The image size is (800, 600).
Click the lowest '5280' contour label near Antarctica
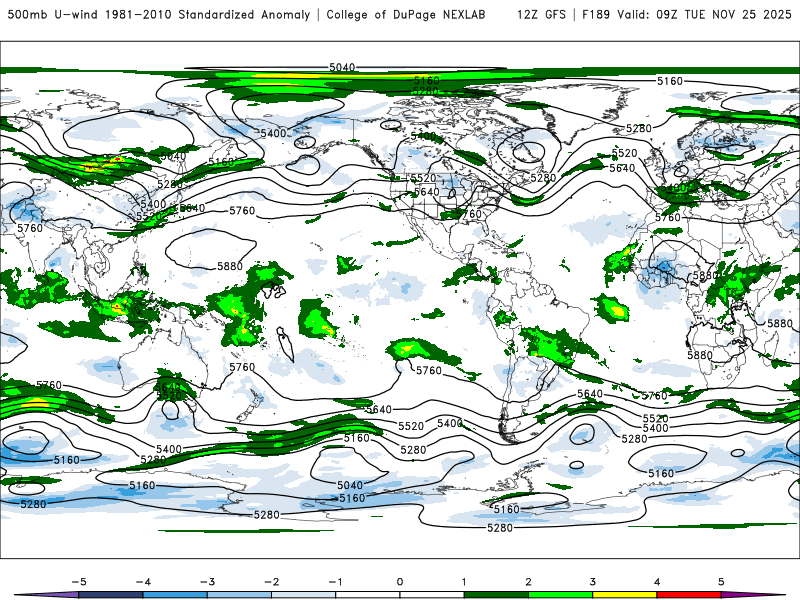[500, 528]
